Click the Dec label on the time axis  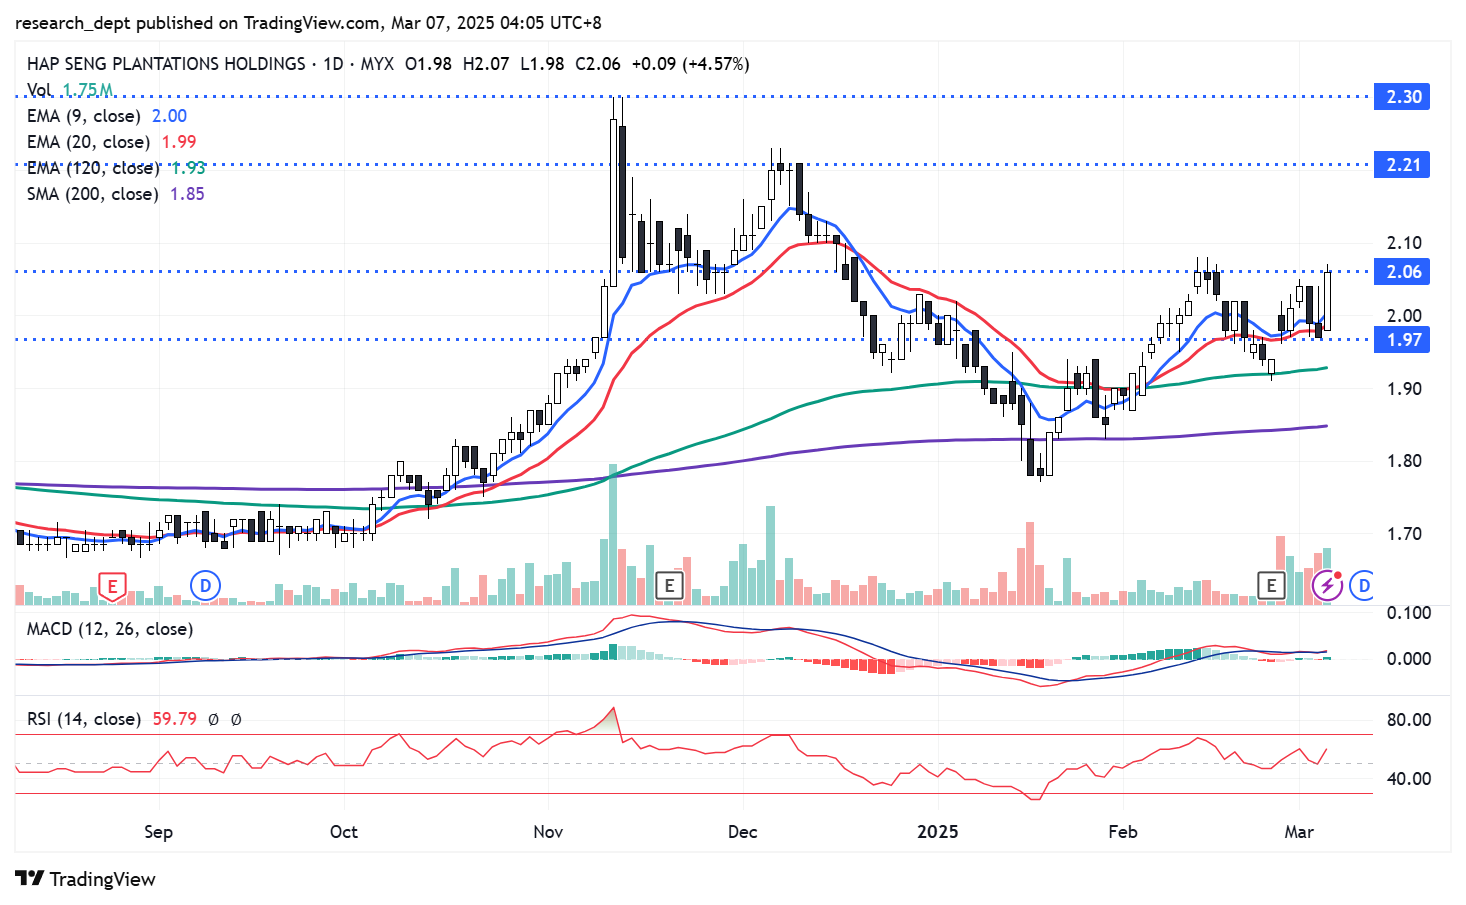pyautogui.click(x=743, y=832)
